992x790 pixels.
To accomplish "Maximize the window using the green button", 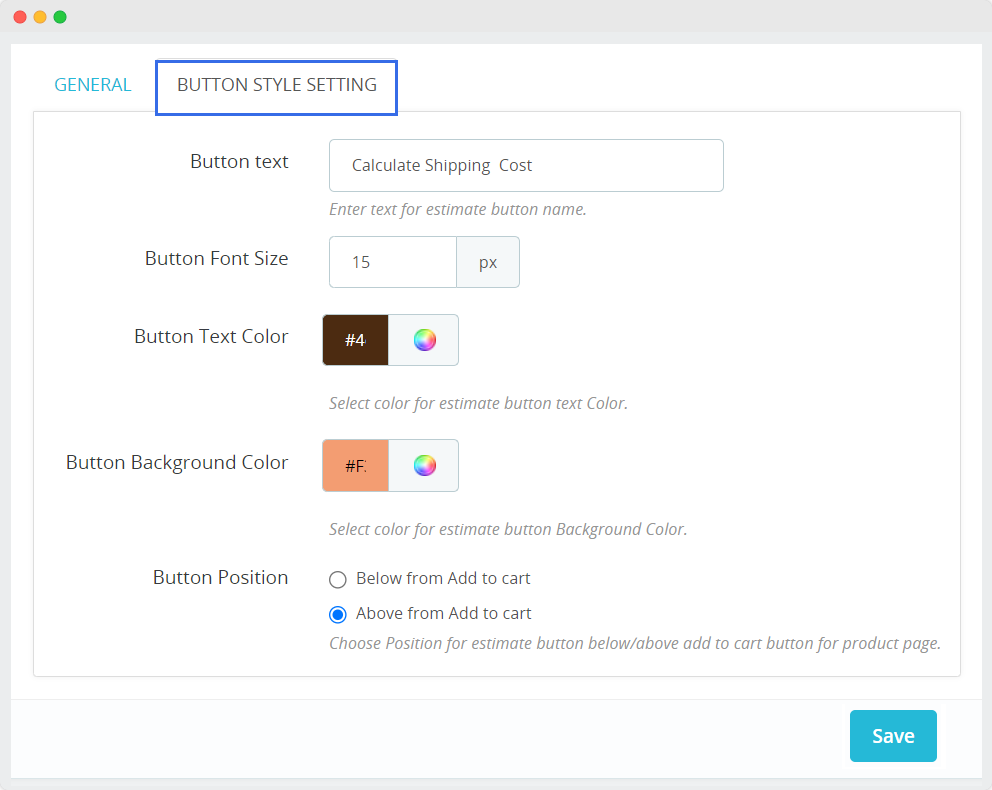I will (x=60, y=17).
